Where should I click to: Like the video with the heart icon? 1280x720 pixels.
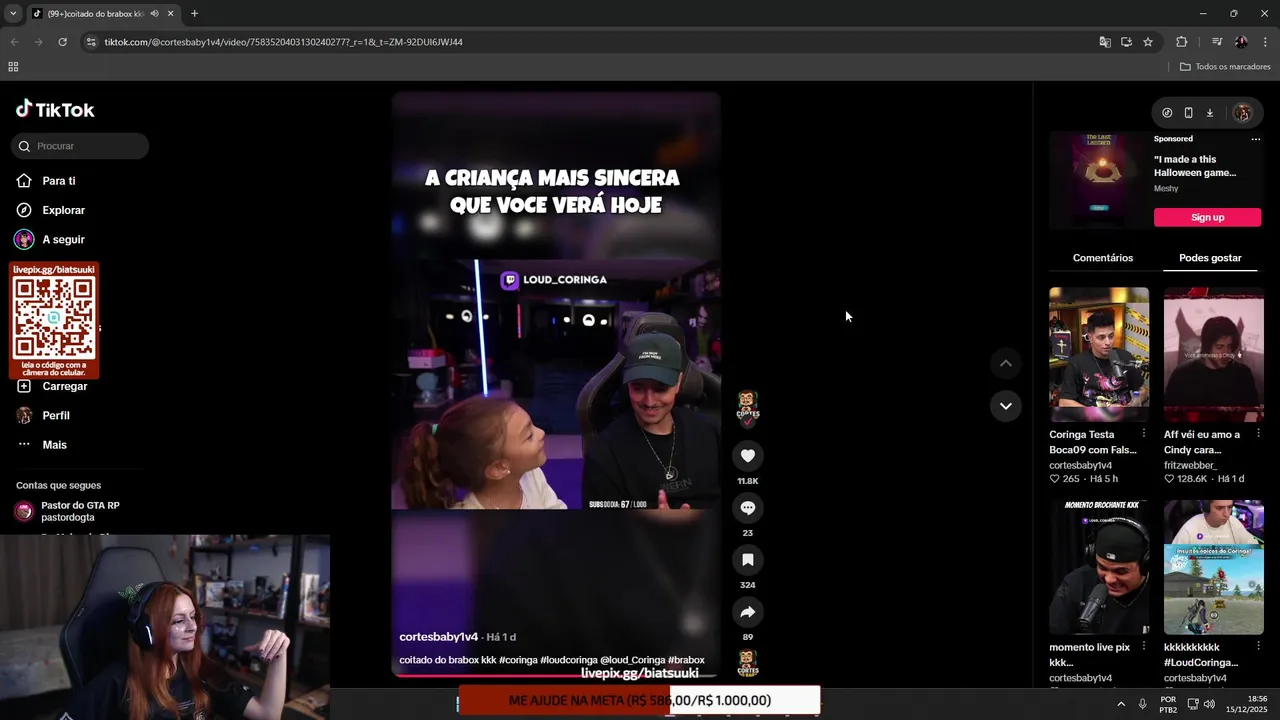point(747,456)
